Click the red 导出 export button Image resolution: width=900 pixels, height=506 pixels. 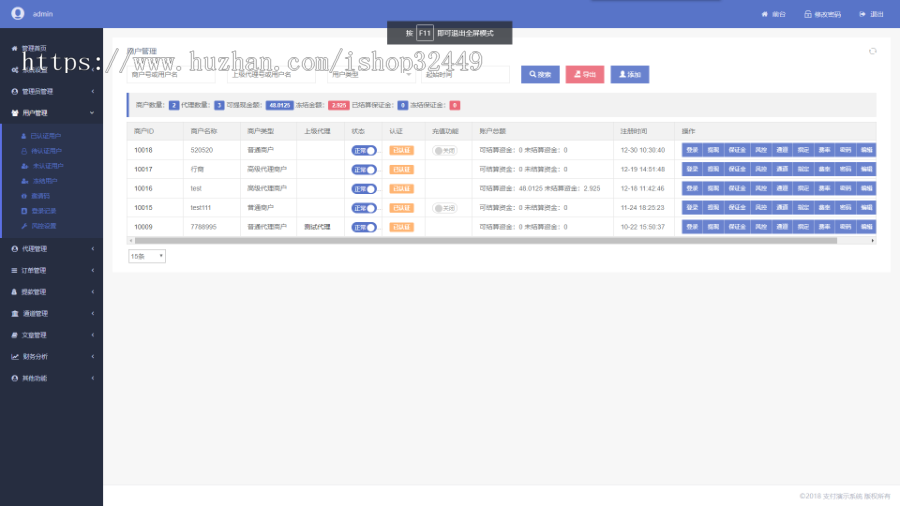point(585,75)
